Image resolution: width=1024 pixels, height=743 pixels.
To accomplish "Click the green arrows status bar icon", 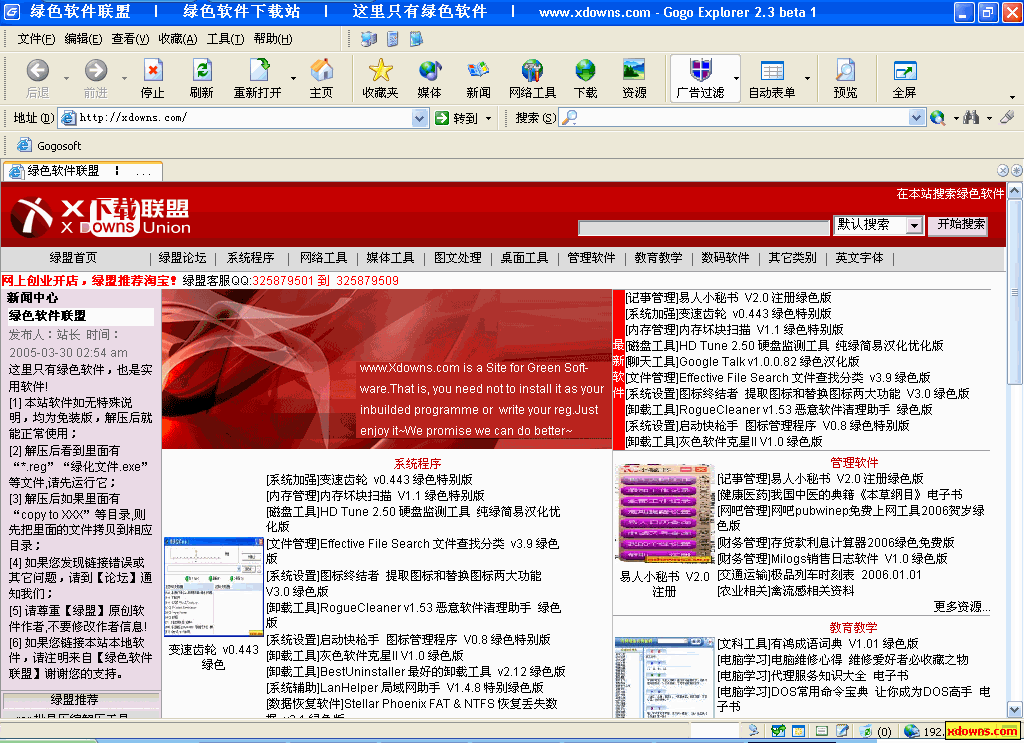I will coord(778,731).
